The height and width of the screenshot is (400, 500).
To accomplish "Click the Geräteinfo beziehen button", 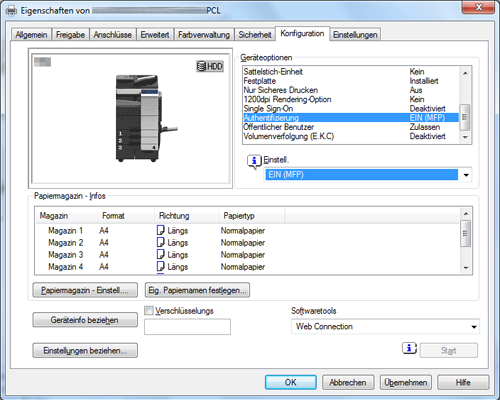I will point(85,320).
